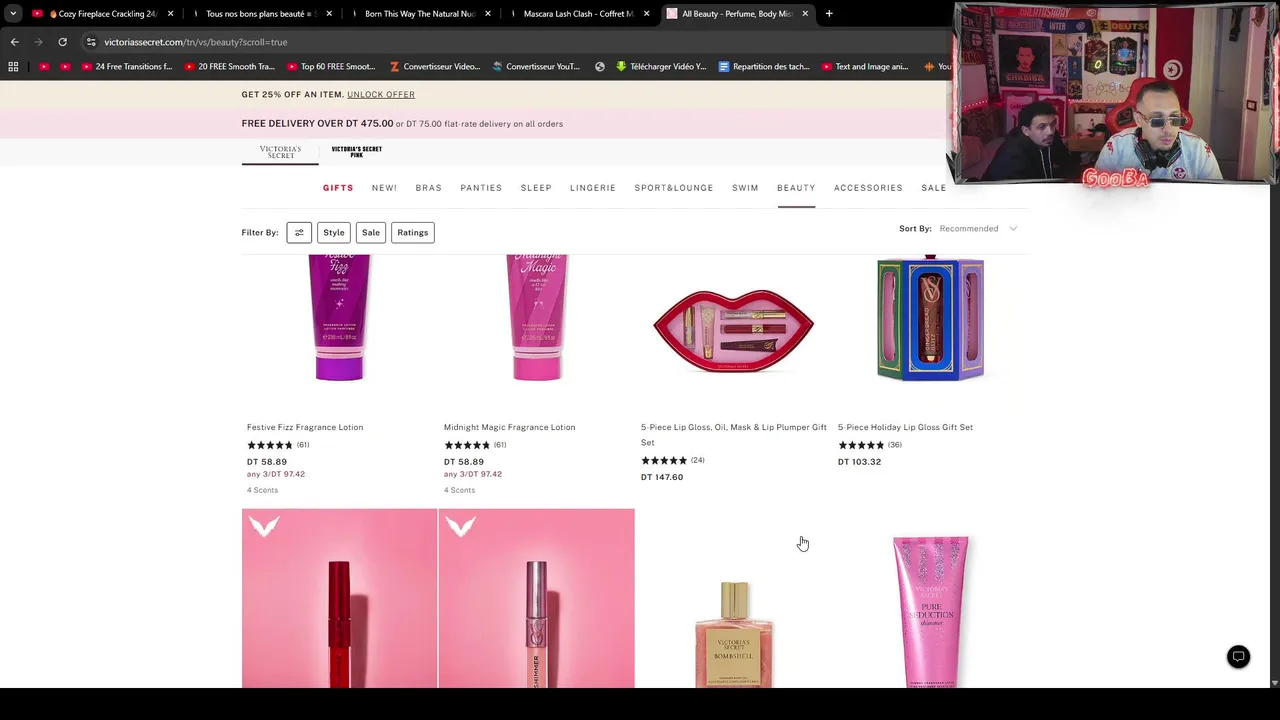This screenshot has width=1280, height=720.
Task: Go back using the browser back arrow
Action: (14, 42)
